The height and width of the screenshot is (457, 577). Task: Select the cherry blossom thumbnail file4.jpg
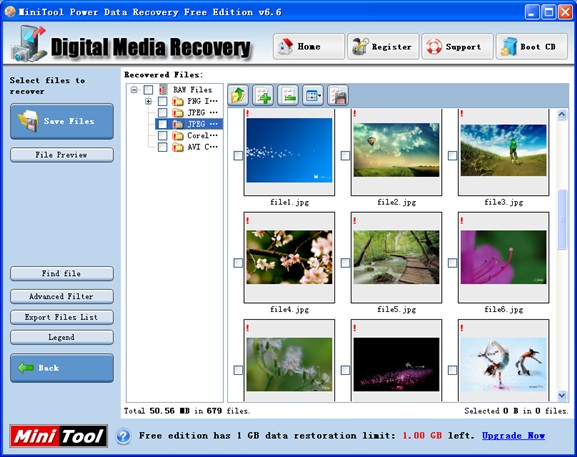[x=289, y=257]
